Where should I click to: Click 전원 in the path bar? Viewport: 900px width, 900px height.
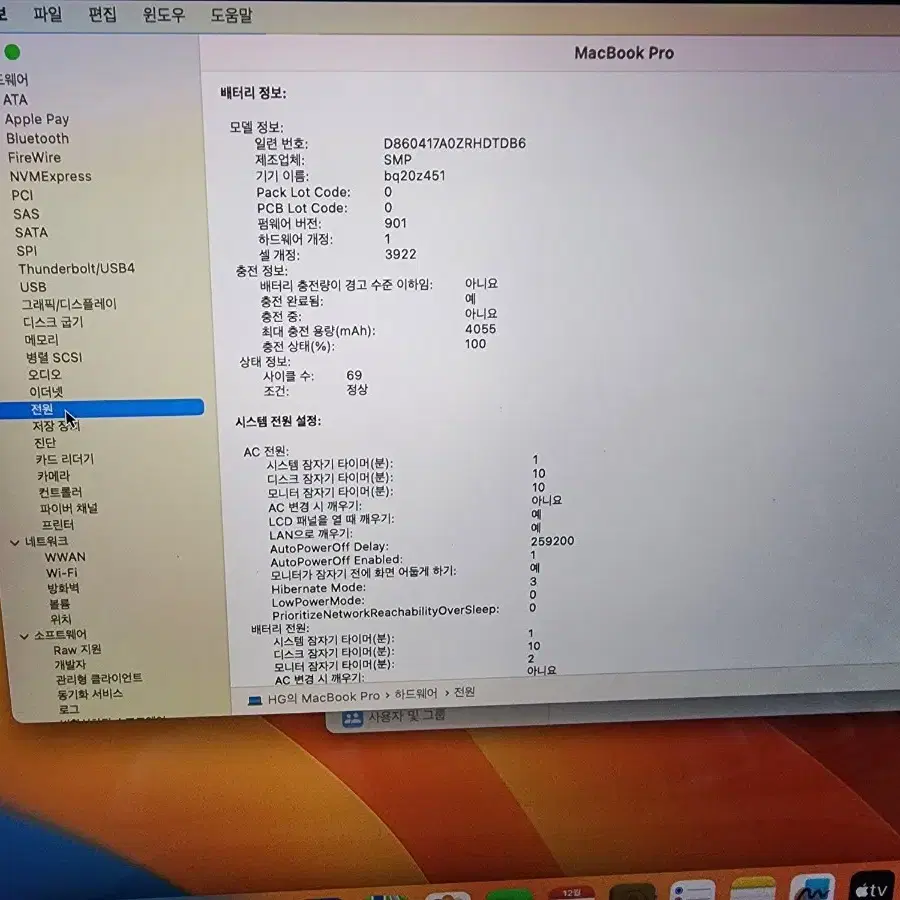(464, 692)
